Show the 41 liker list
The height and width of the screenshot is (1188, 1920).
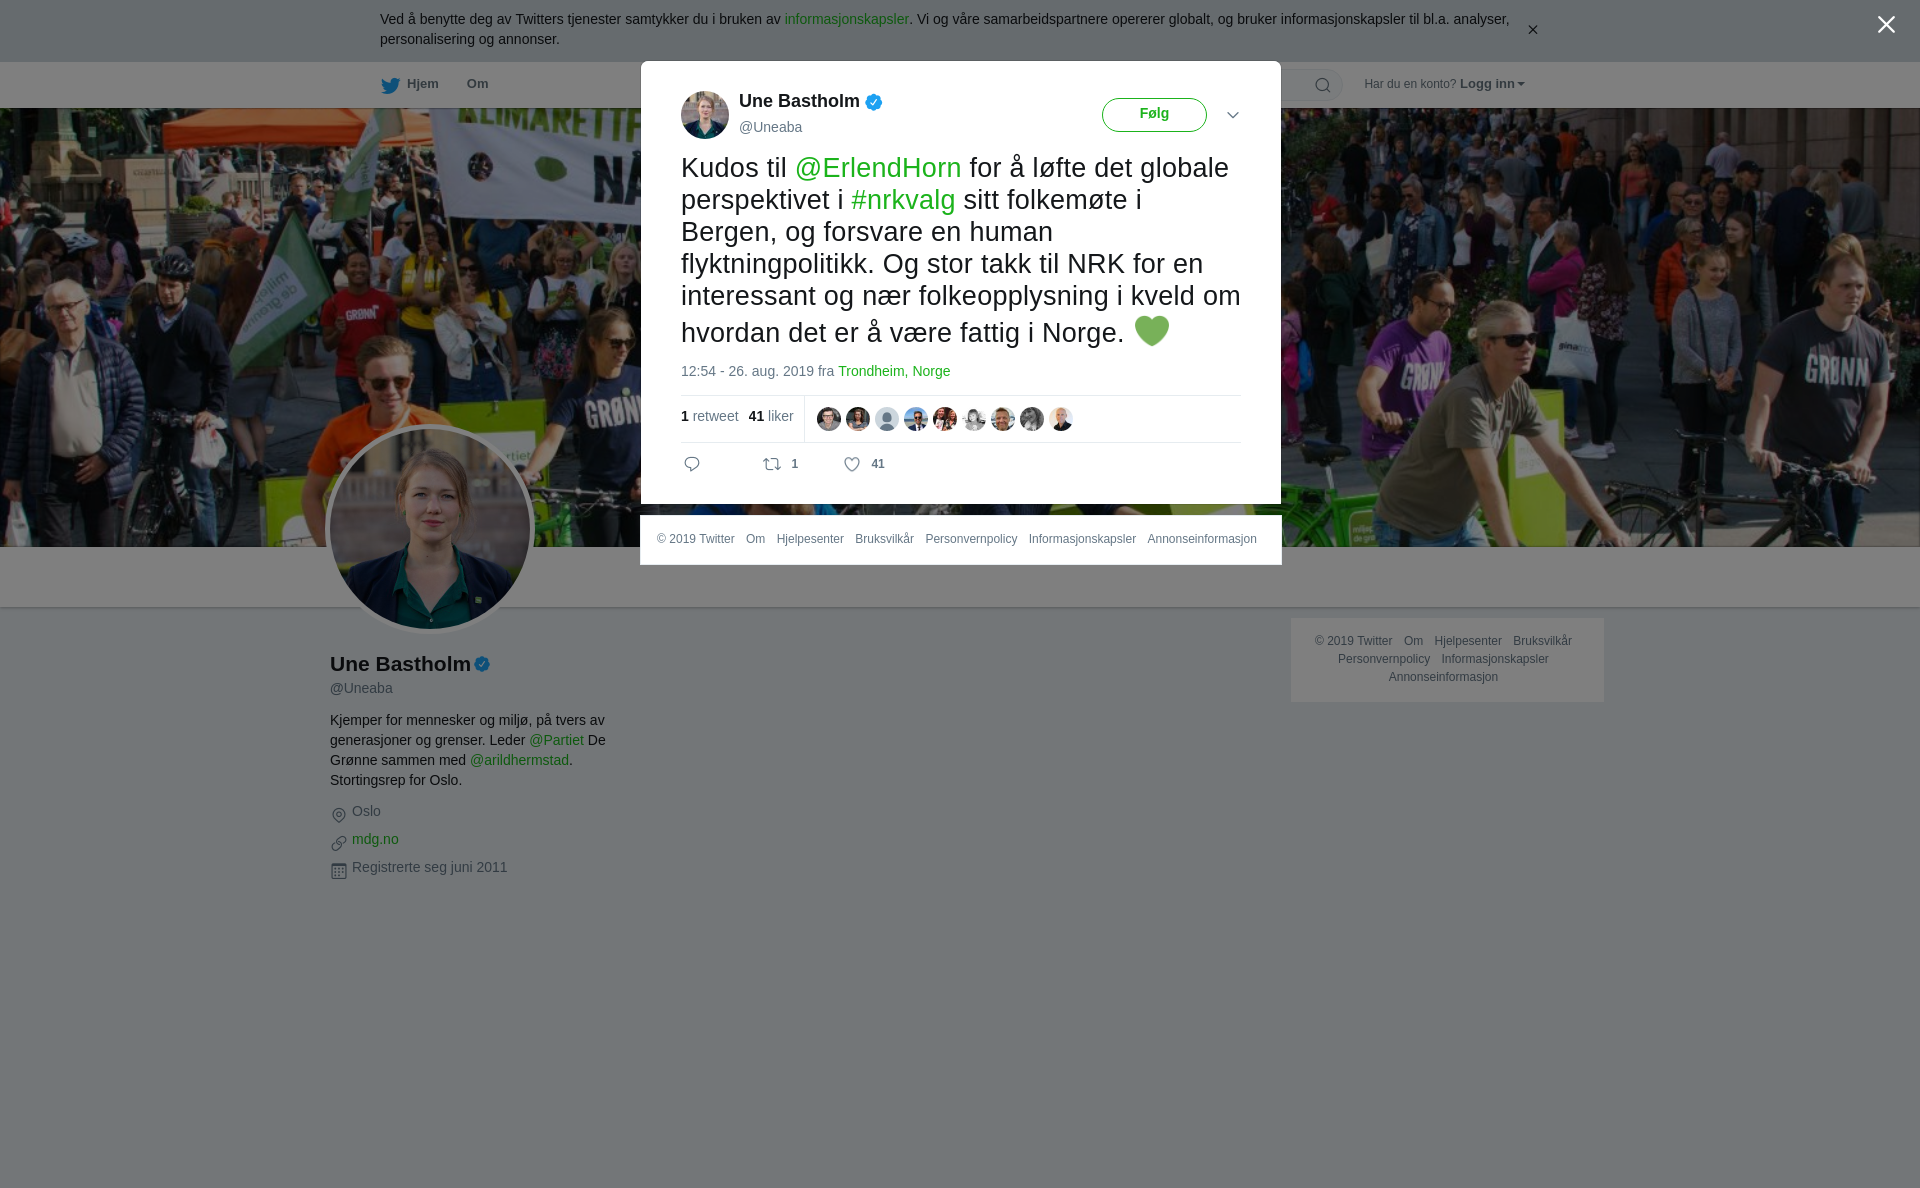coord(771,416)
